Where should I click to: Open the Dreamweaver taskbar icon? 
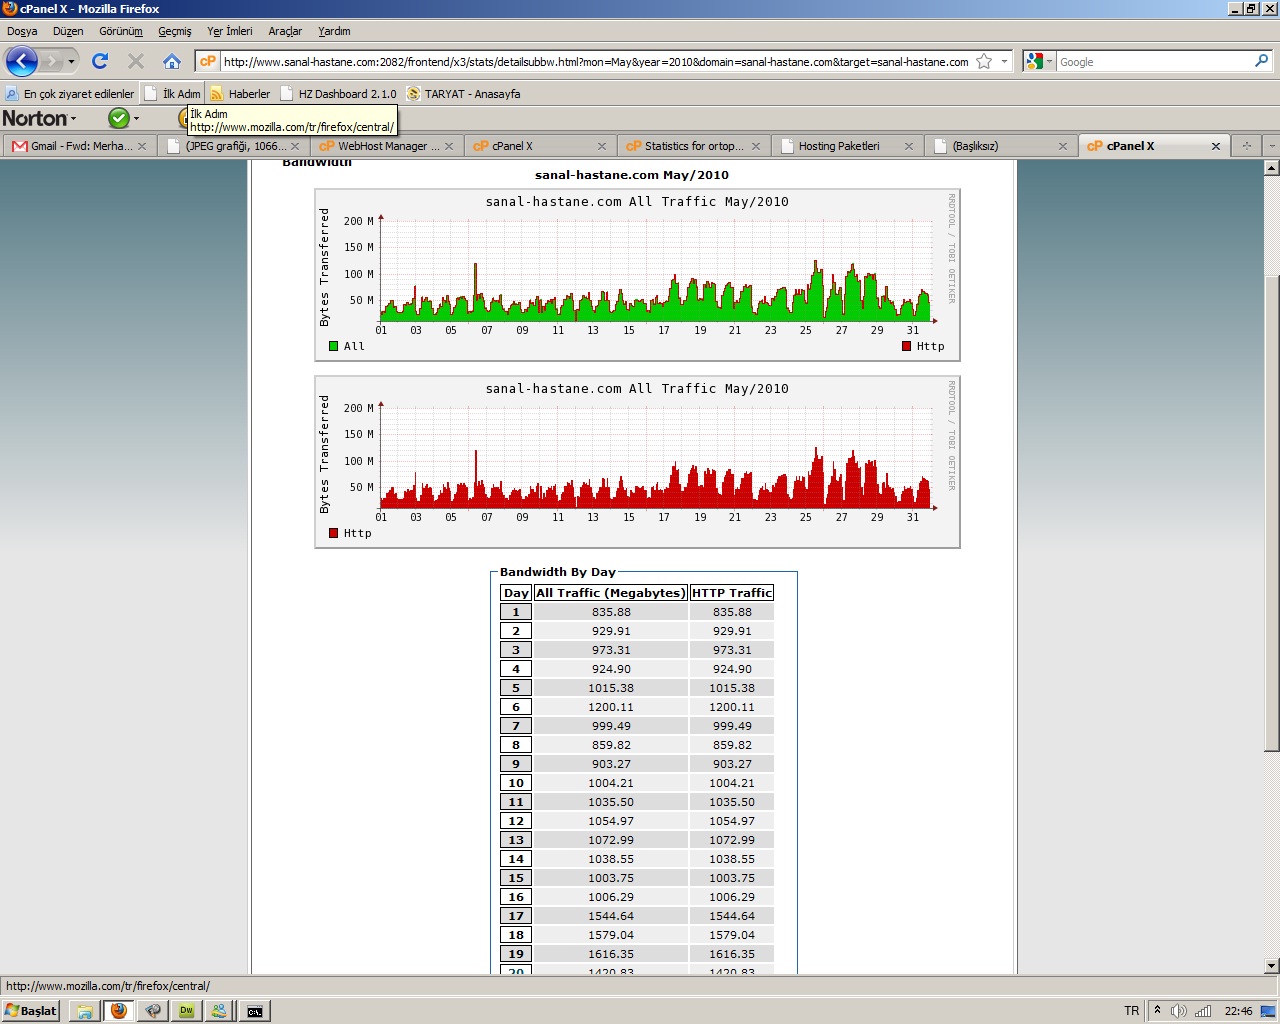click(x=186, y=1011)
